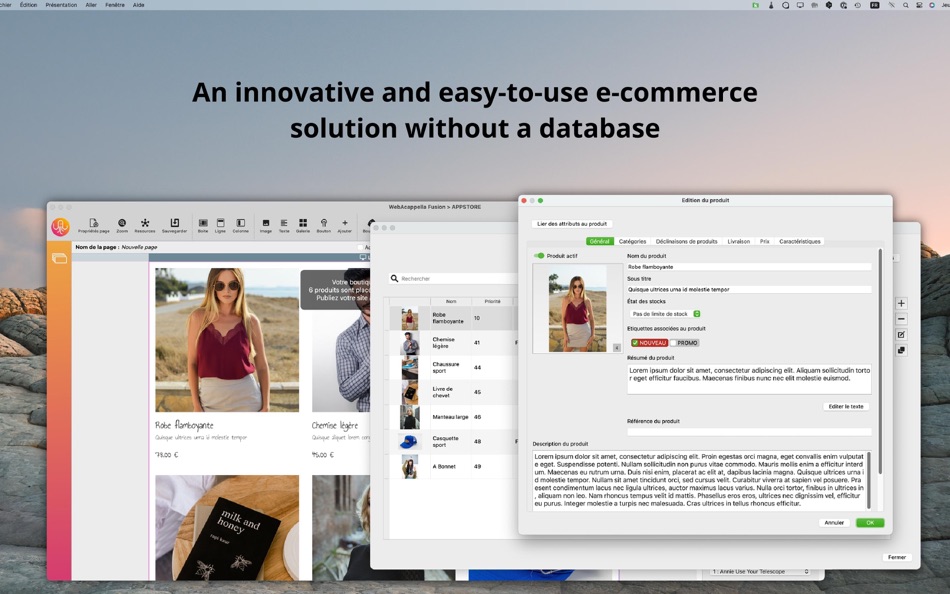Open the Resources toolbar icon

point(145,225)
